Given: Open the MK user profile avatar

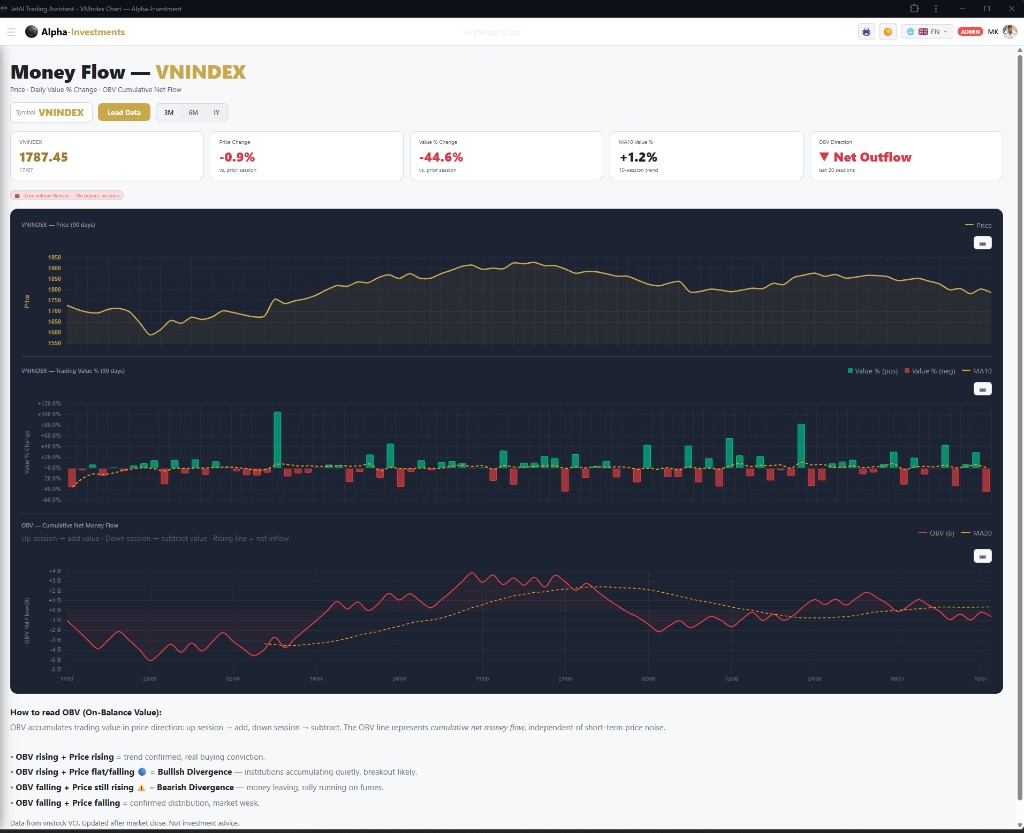Looking at the screenshot, I should 1010,31.
